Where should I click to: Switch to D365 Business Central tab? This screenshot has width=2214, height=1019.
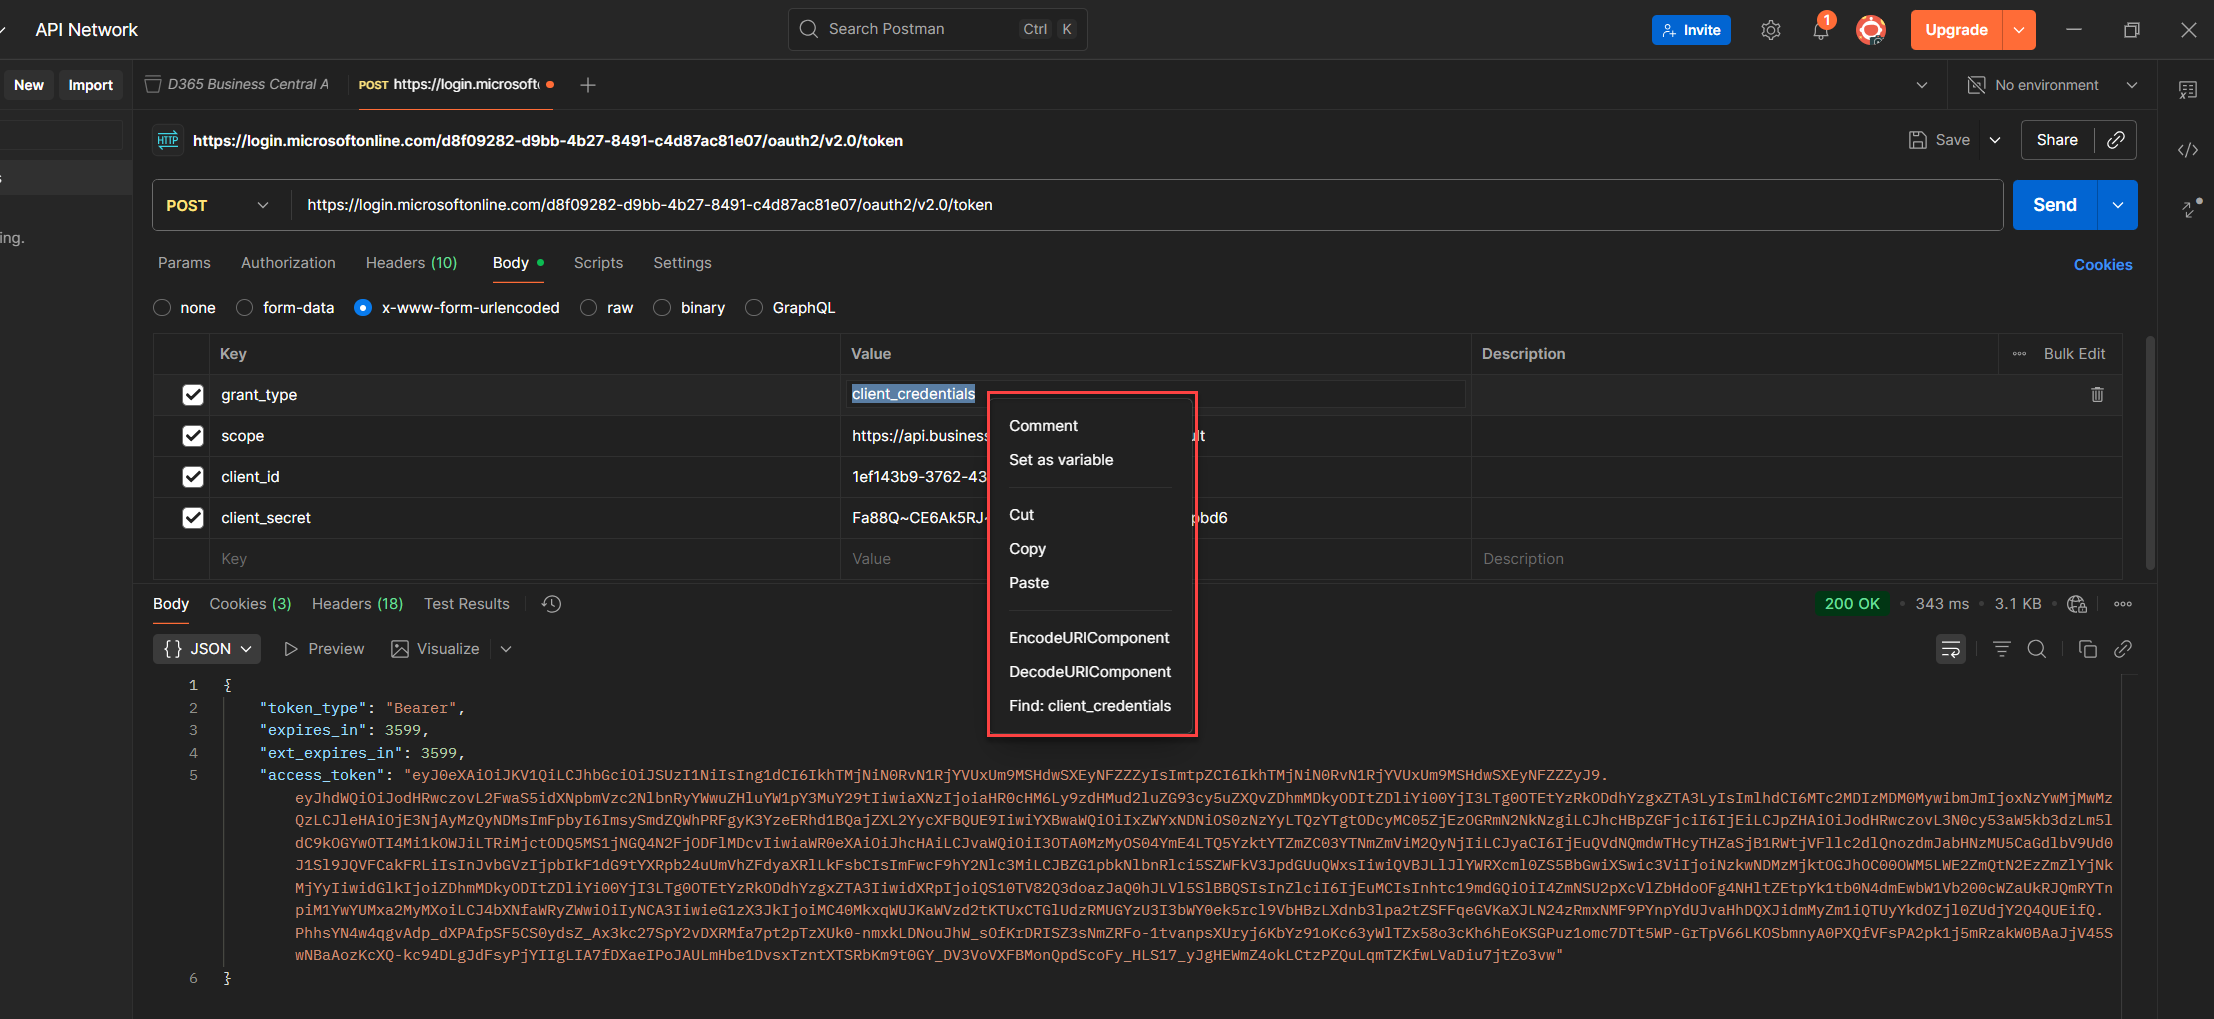coord(237,85)
